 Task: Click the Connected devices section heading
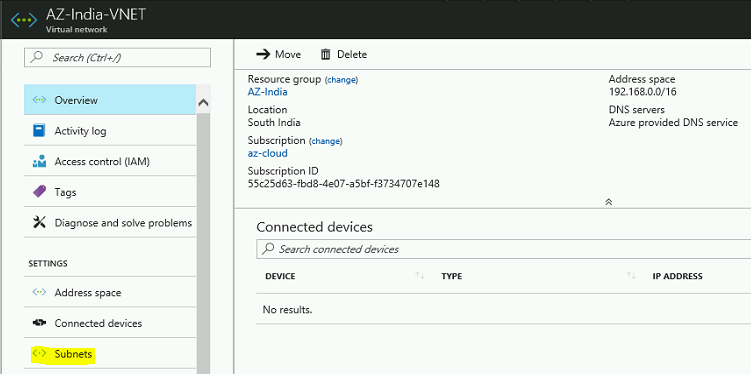click(314, 227)
